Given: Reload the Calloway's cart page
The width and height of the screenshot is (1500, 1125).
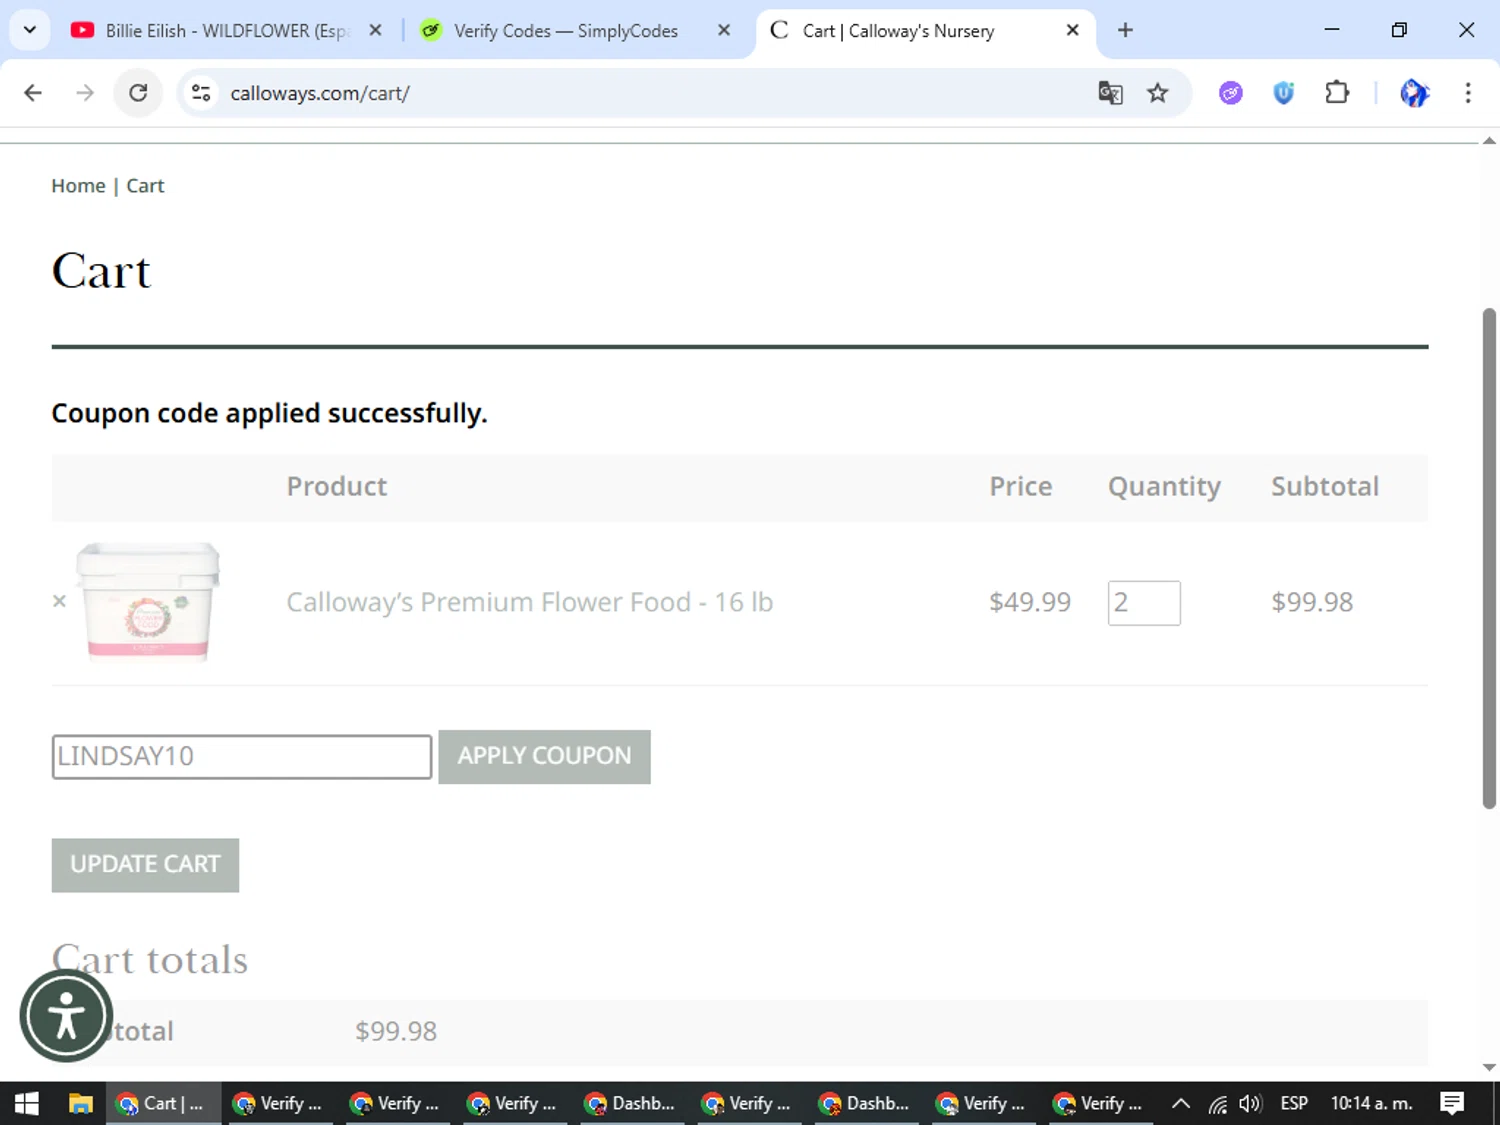Looking at the screenshot, I should click(138, 93).
